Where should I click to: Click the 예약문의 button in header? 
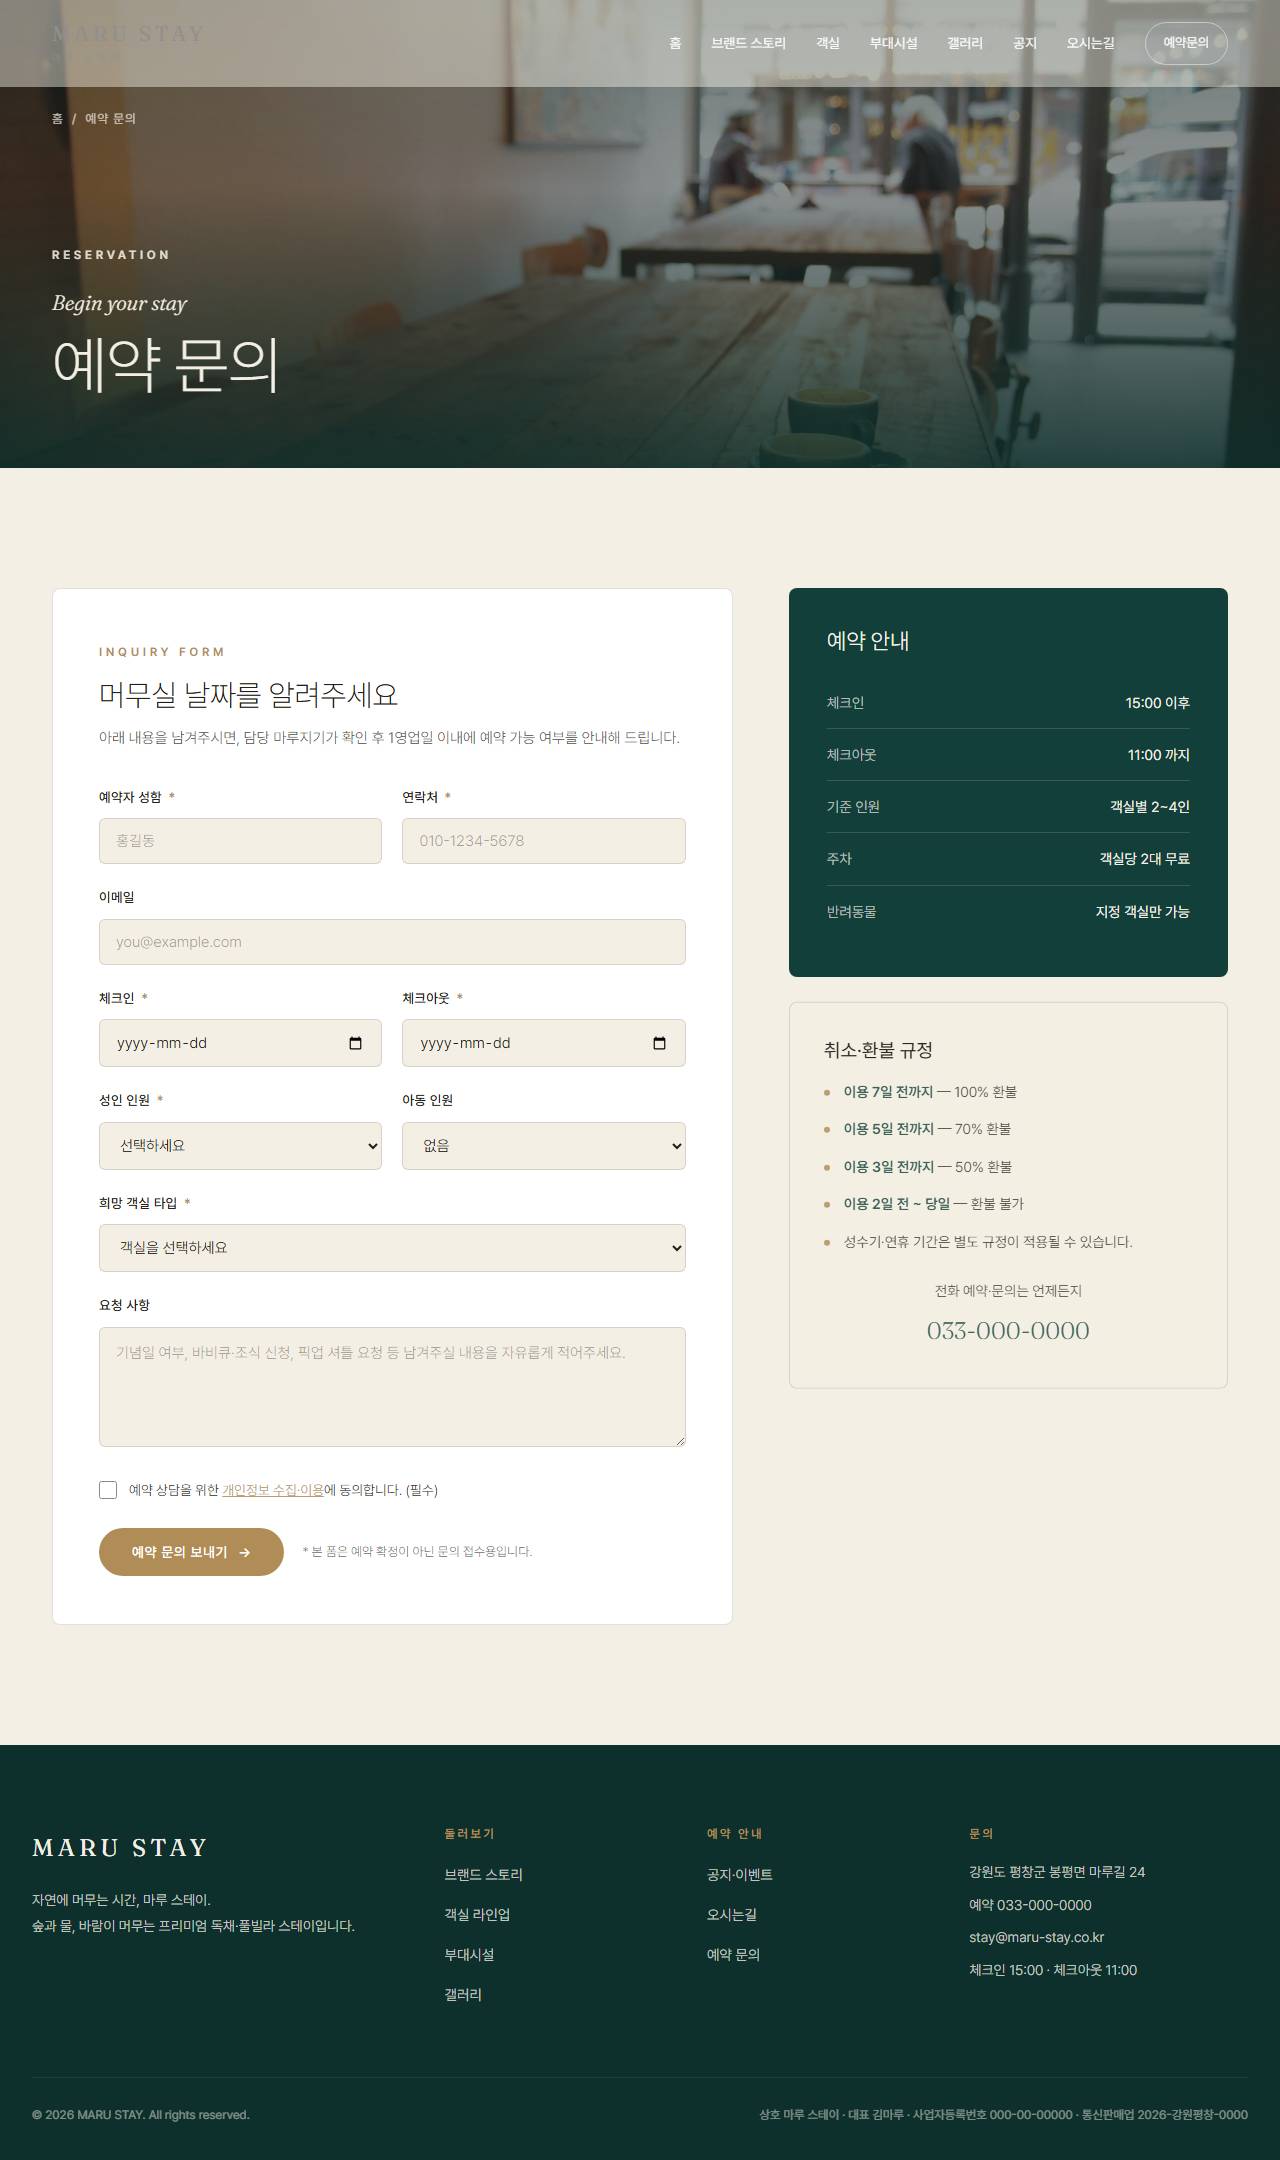(x=1186, y=43)
